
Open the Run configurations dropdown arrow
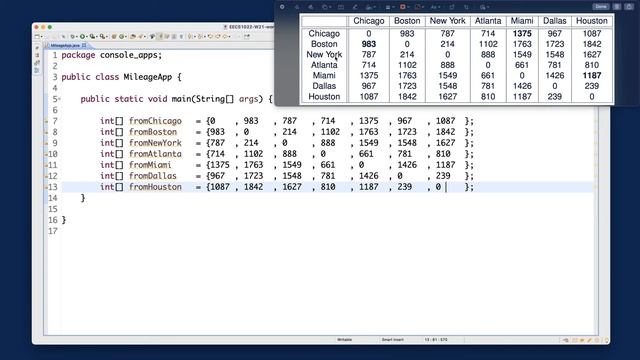point(87,37)
